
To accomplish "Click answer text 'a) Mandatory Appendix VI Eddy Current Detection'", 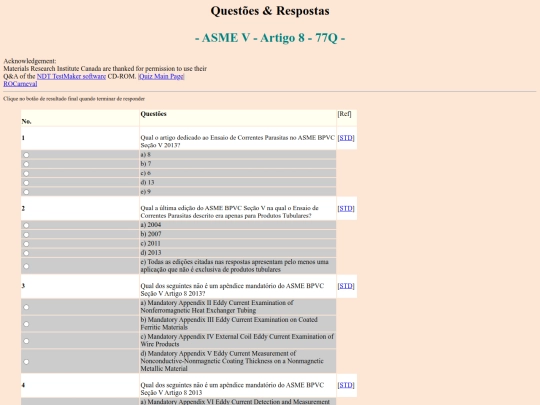I will (235, 402).
